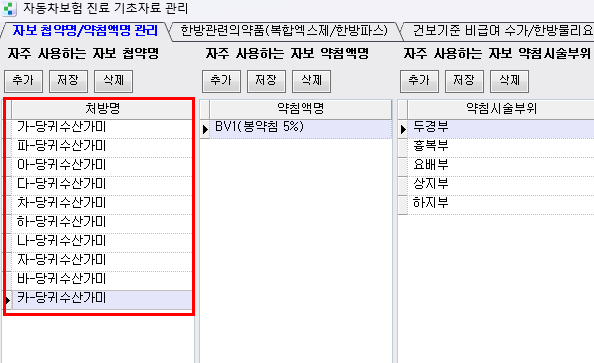Select row 파-당귀수산가미
Image resolution: width=594 pixels, height=363 pixels.
coord(102,148)
